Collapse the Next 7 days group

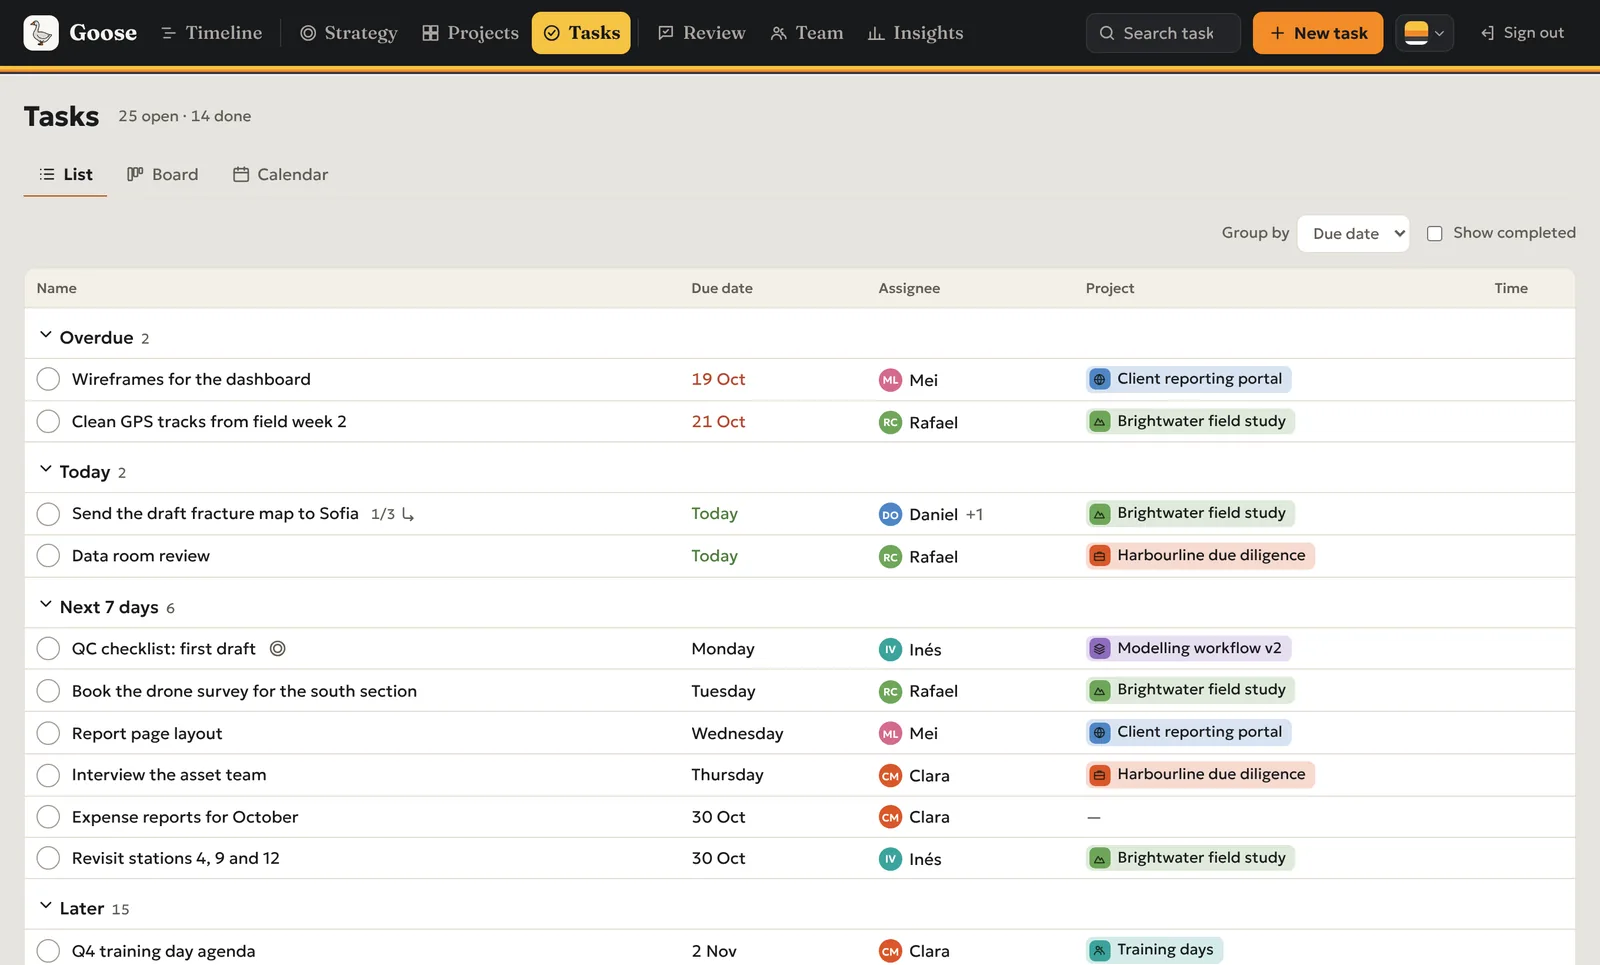click(45, 605)
